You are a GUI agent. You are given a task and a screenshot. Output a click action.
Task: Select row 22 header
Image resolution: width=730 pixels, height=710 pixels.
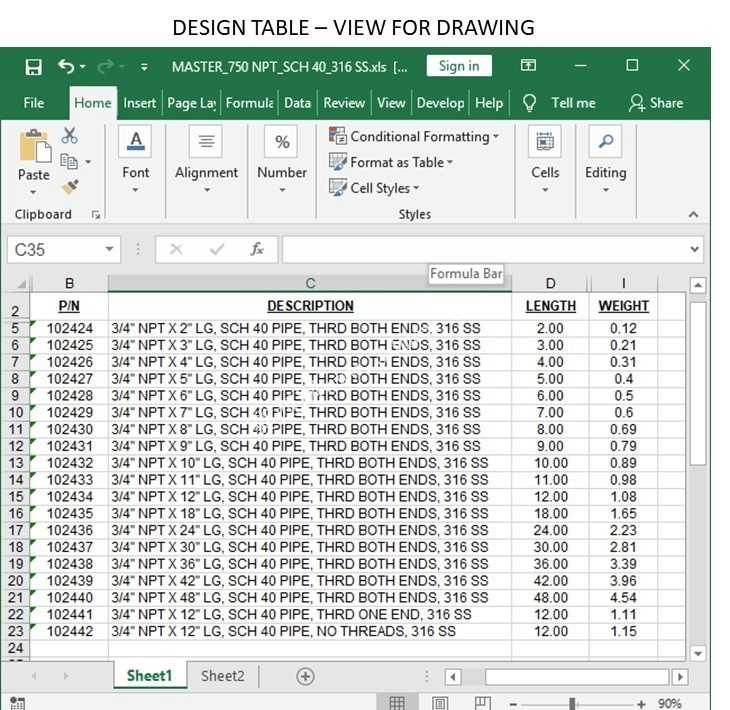(15, 615)
